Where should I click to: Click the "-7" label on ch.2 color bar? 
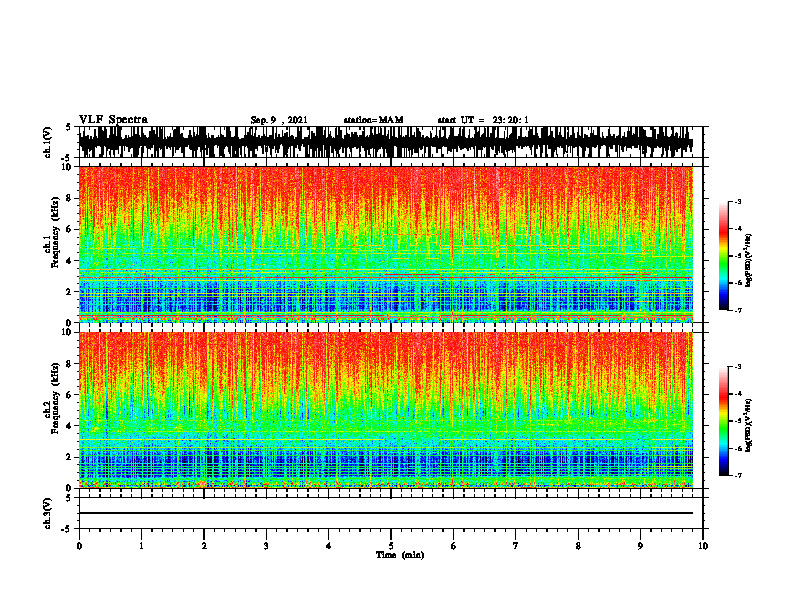coord(738,475)
